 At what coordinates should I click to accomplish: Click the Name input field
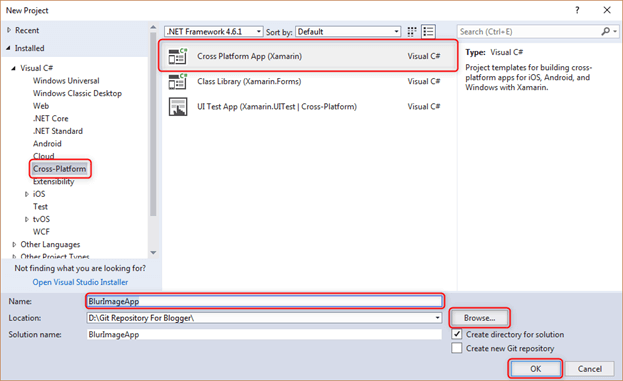pyautogui.click(x=264, y=301)
